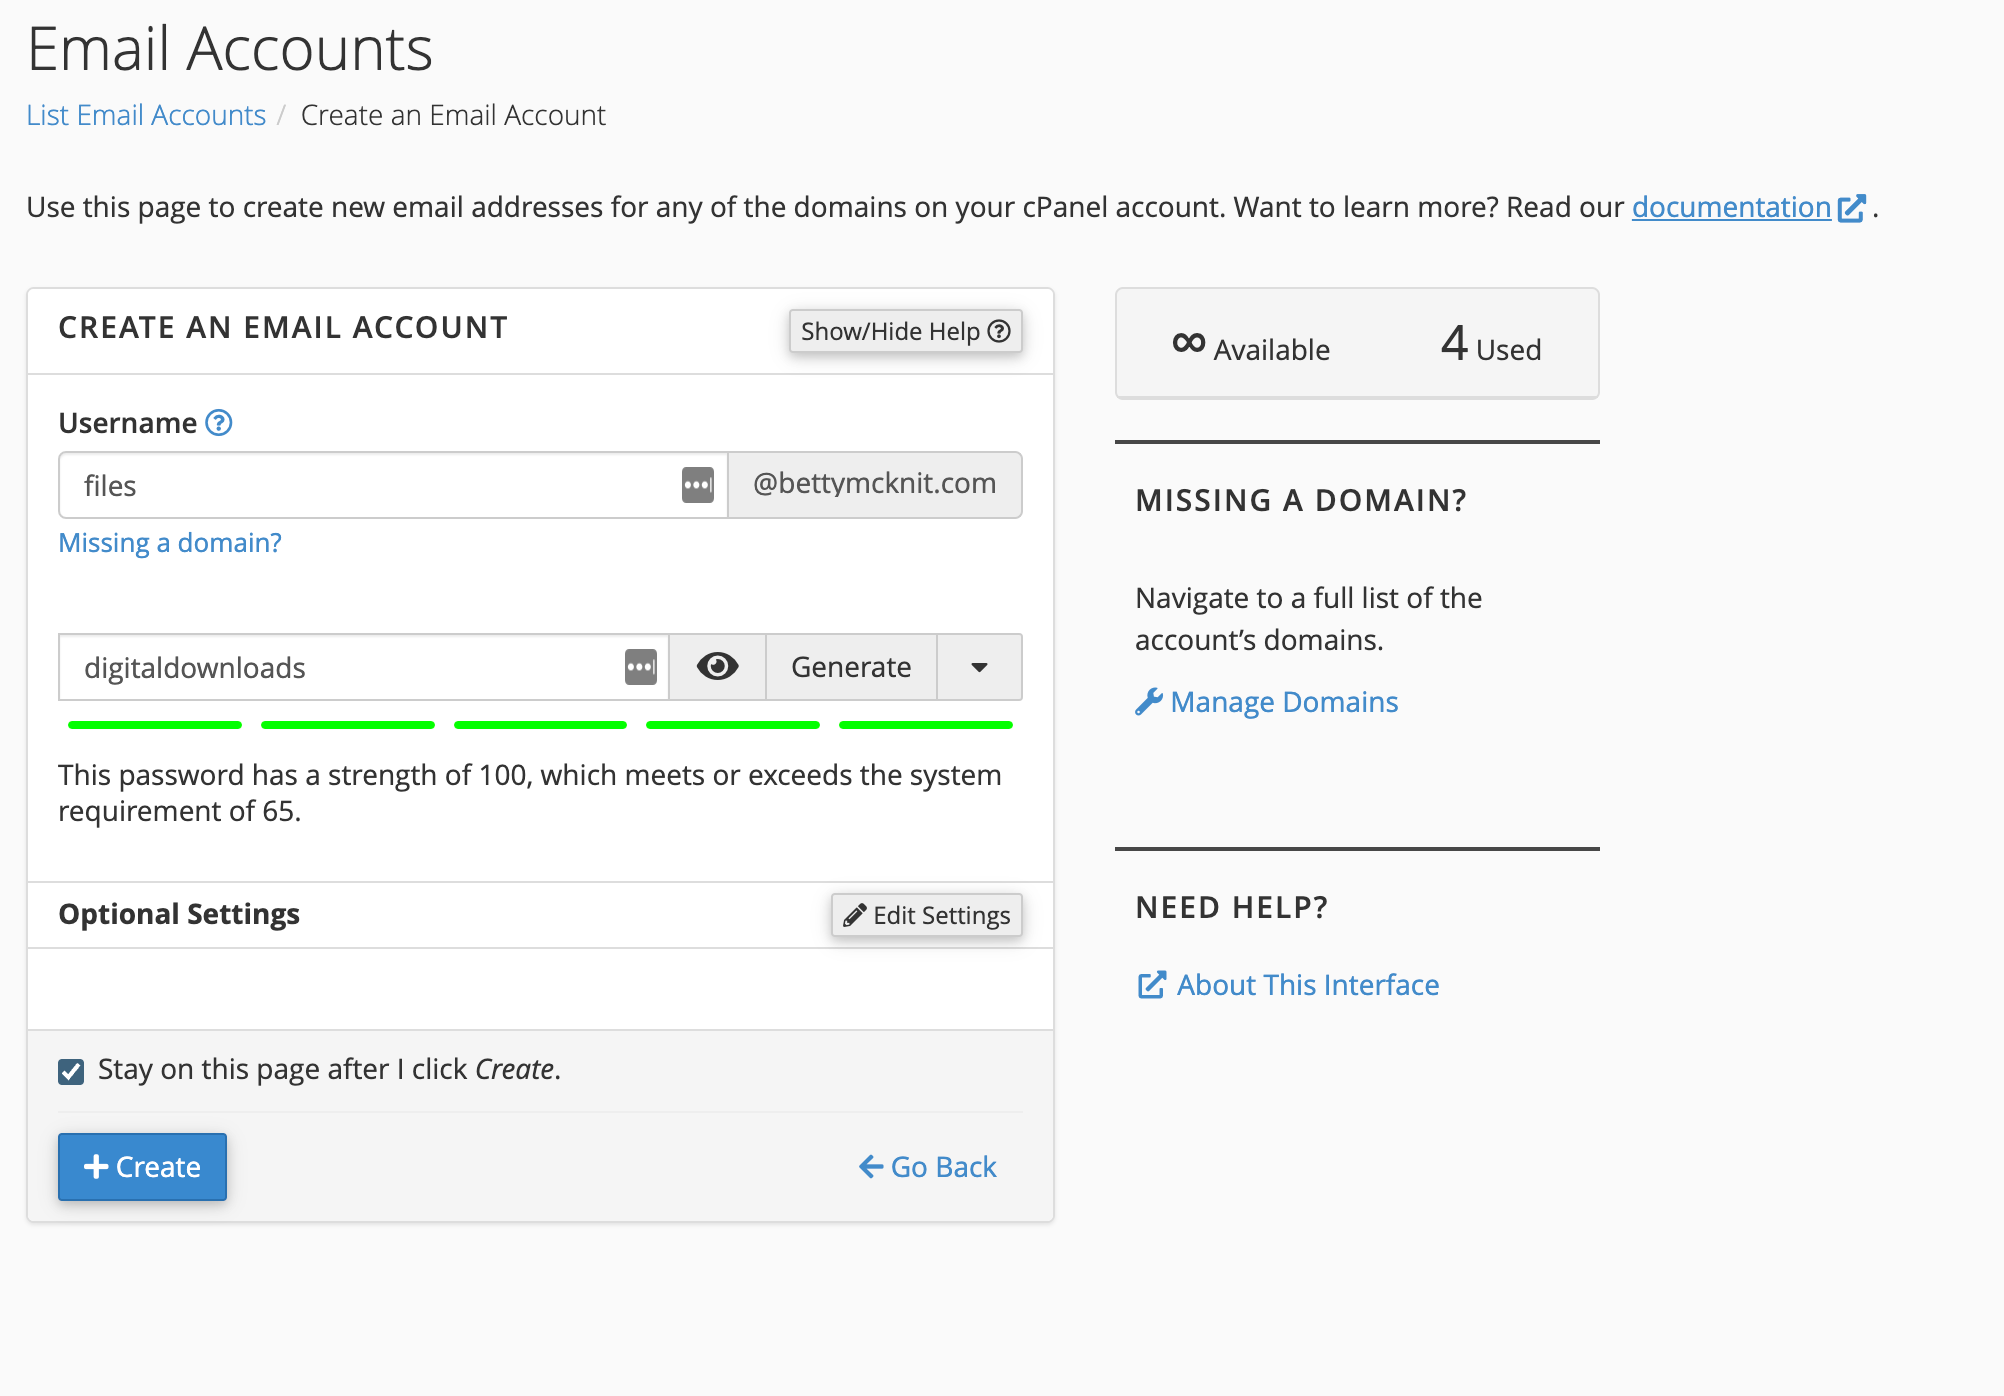The height and width of the screenshot is (1396, 2004).
Task: Uncheck Stay on this page checkbox
Action: [x=71, y=1072]
